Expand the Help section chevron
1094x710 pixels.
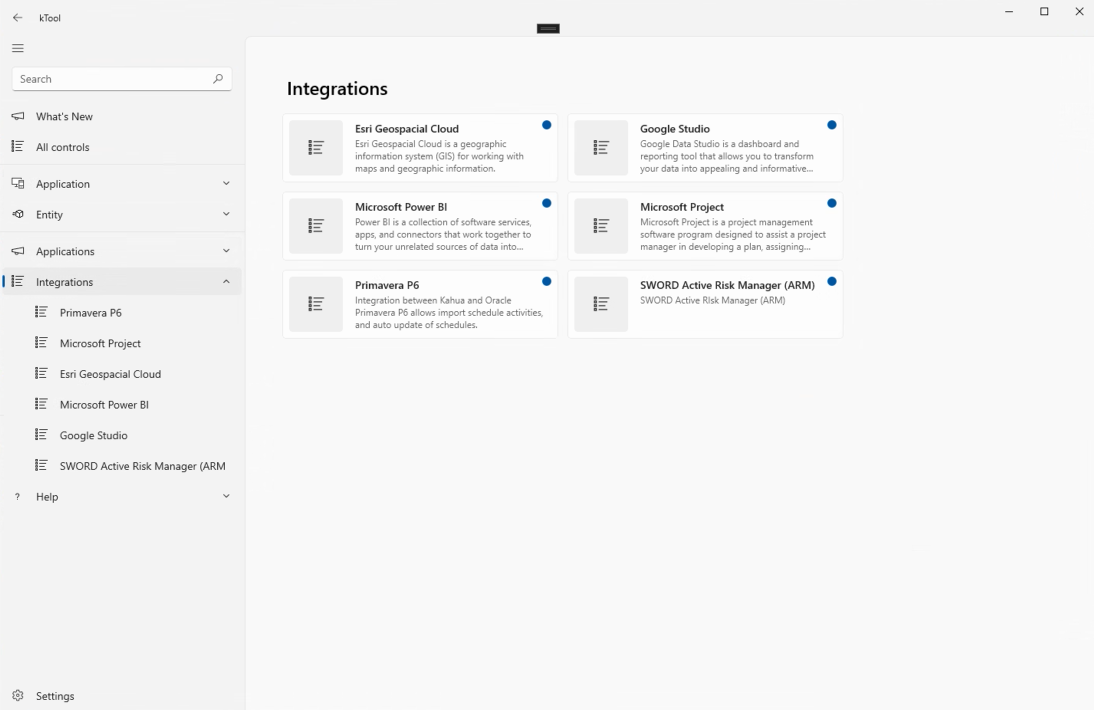(x=226, y=497)
